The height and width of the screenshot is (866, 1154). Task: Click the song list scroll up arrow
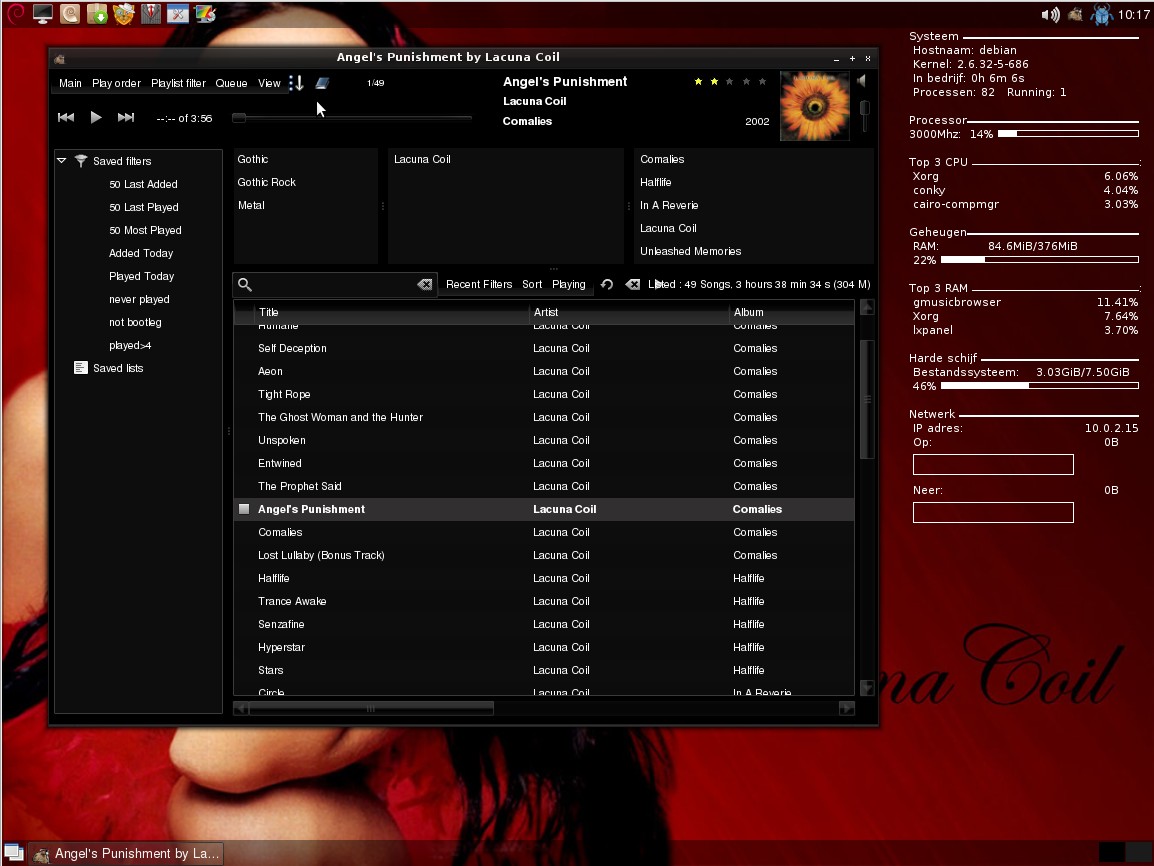coord(867,308)
